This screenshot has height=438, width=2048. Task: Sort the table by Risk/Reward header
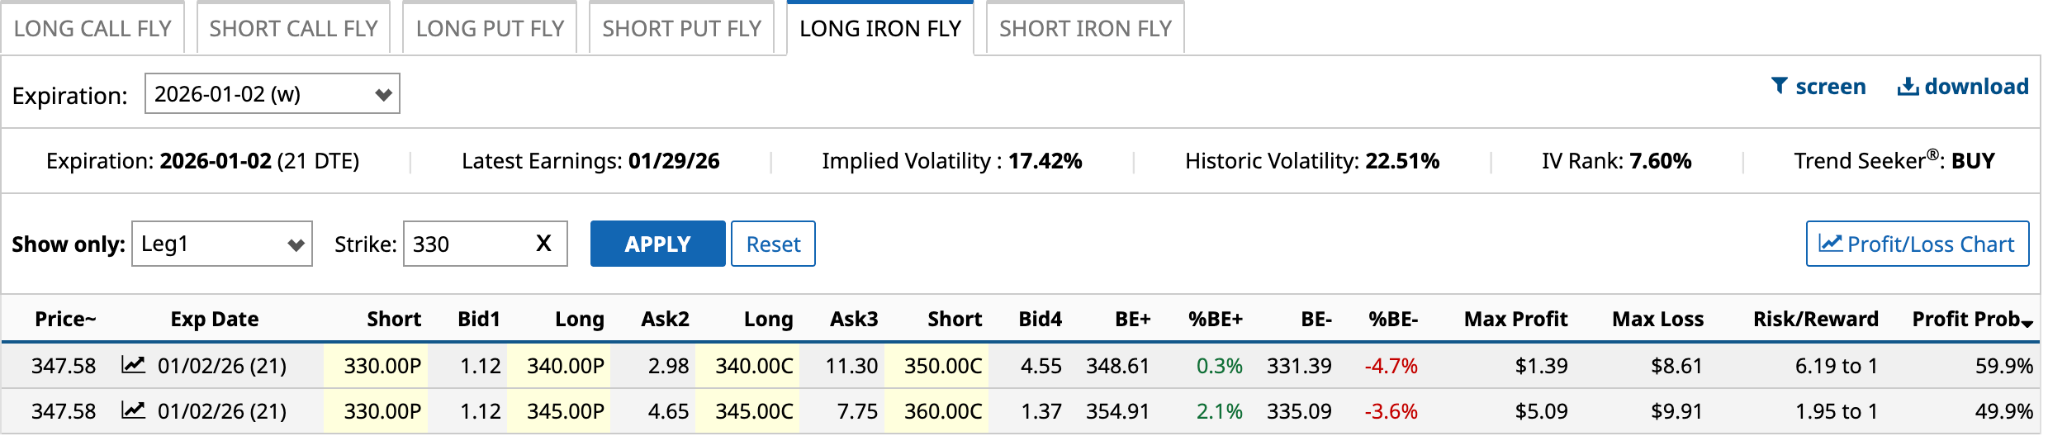[1815, 319]
